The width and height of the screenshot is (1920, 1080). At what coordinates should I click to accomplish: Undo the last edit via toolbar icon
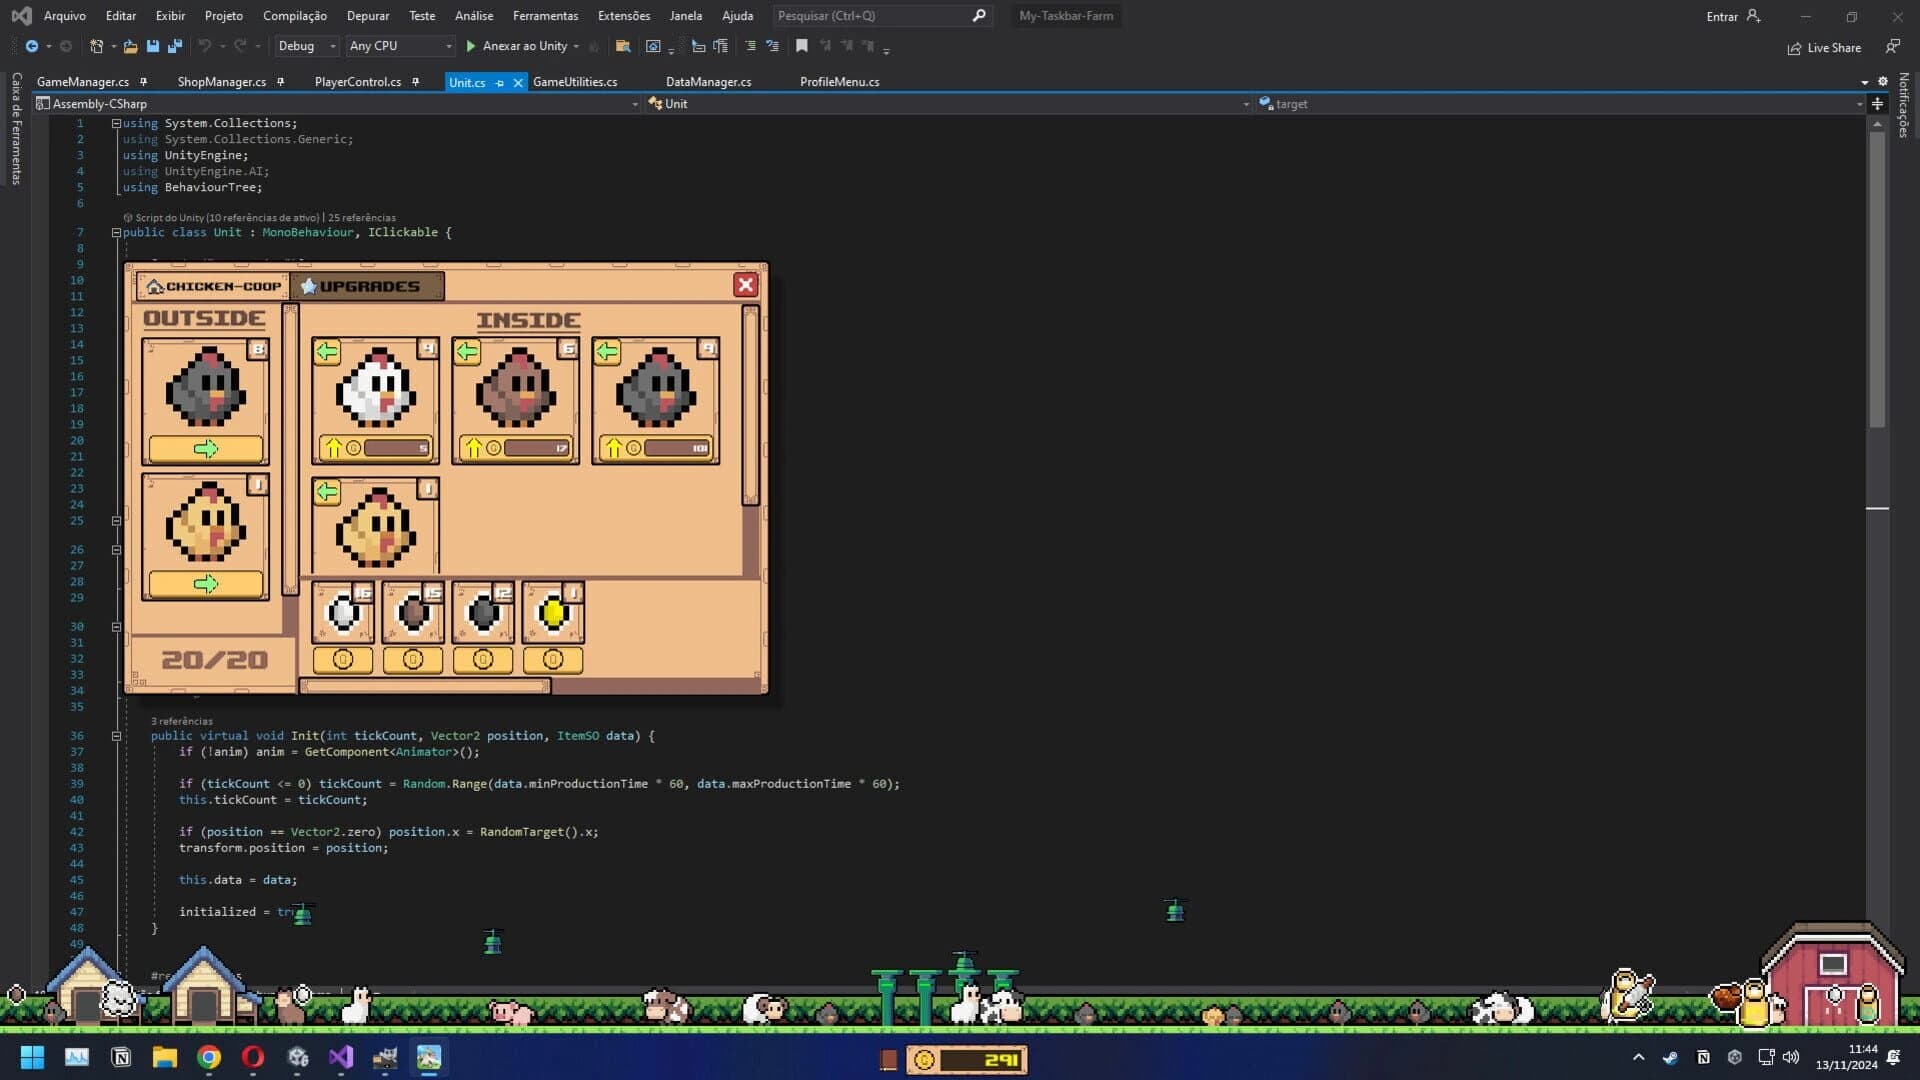[205, 46]
